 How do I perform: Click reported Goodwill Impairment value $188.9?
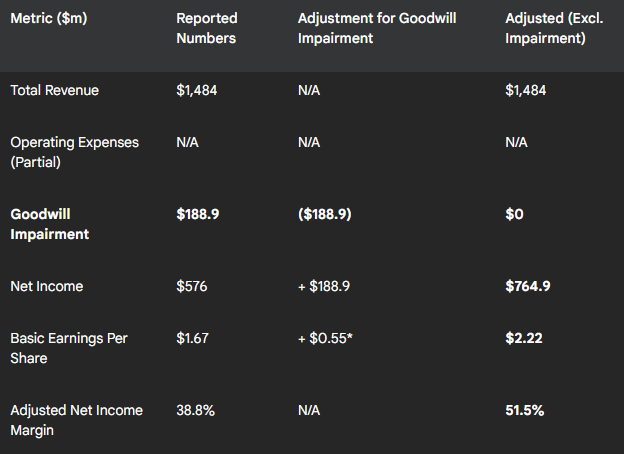pyautogui.click(x=198, y=214)
